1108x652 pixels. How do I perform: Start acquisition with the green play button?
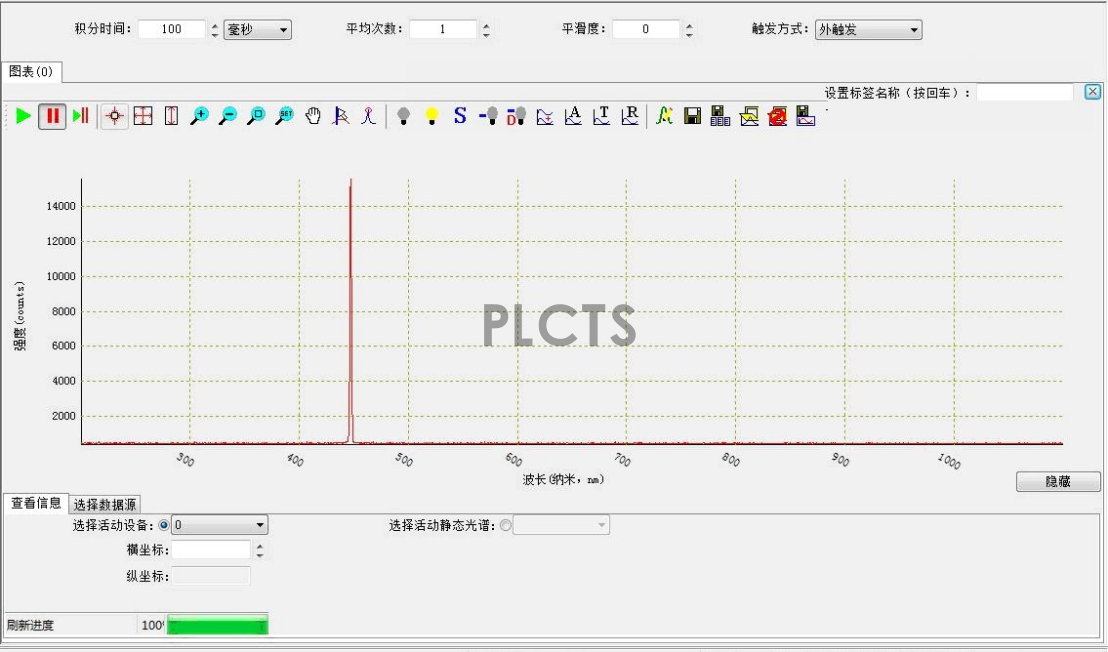pyautogui.click(x=23, y=116)
